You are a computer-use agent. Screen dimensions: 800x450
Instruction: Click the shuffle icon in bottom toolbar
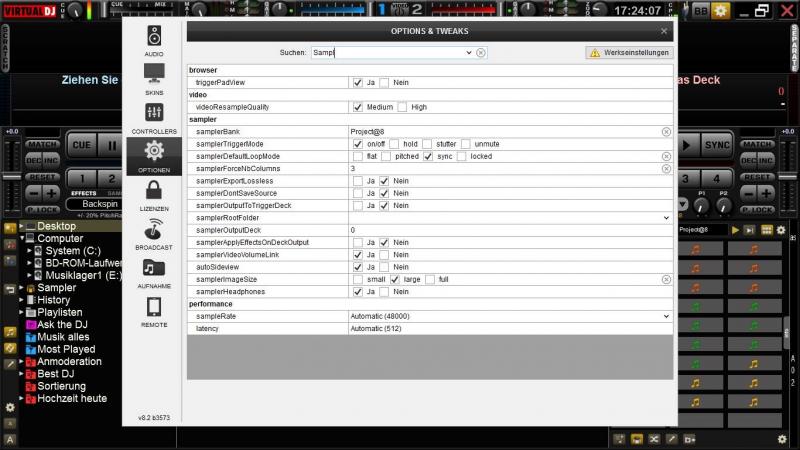654,439
